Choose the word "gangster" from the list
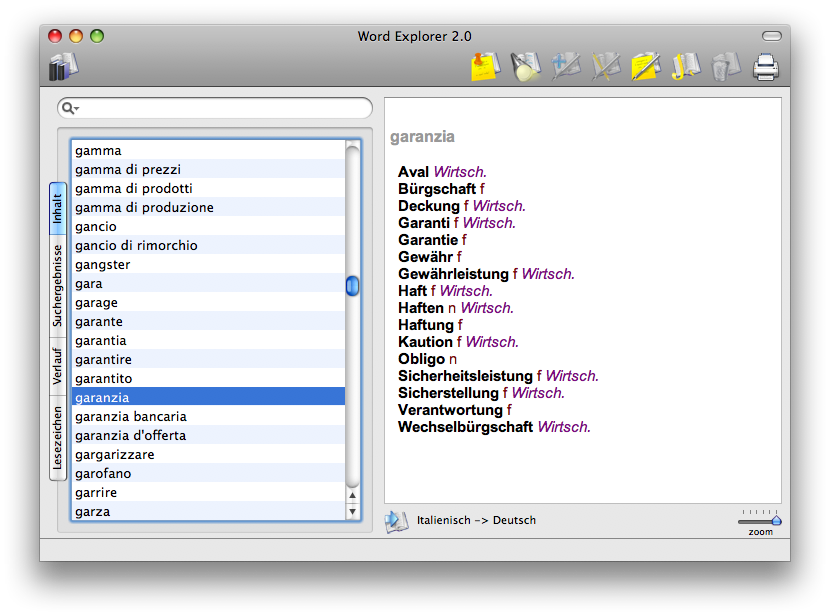 102,264
